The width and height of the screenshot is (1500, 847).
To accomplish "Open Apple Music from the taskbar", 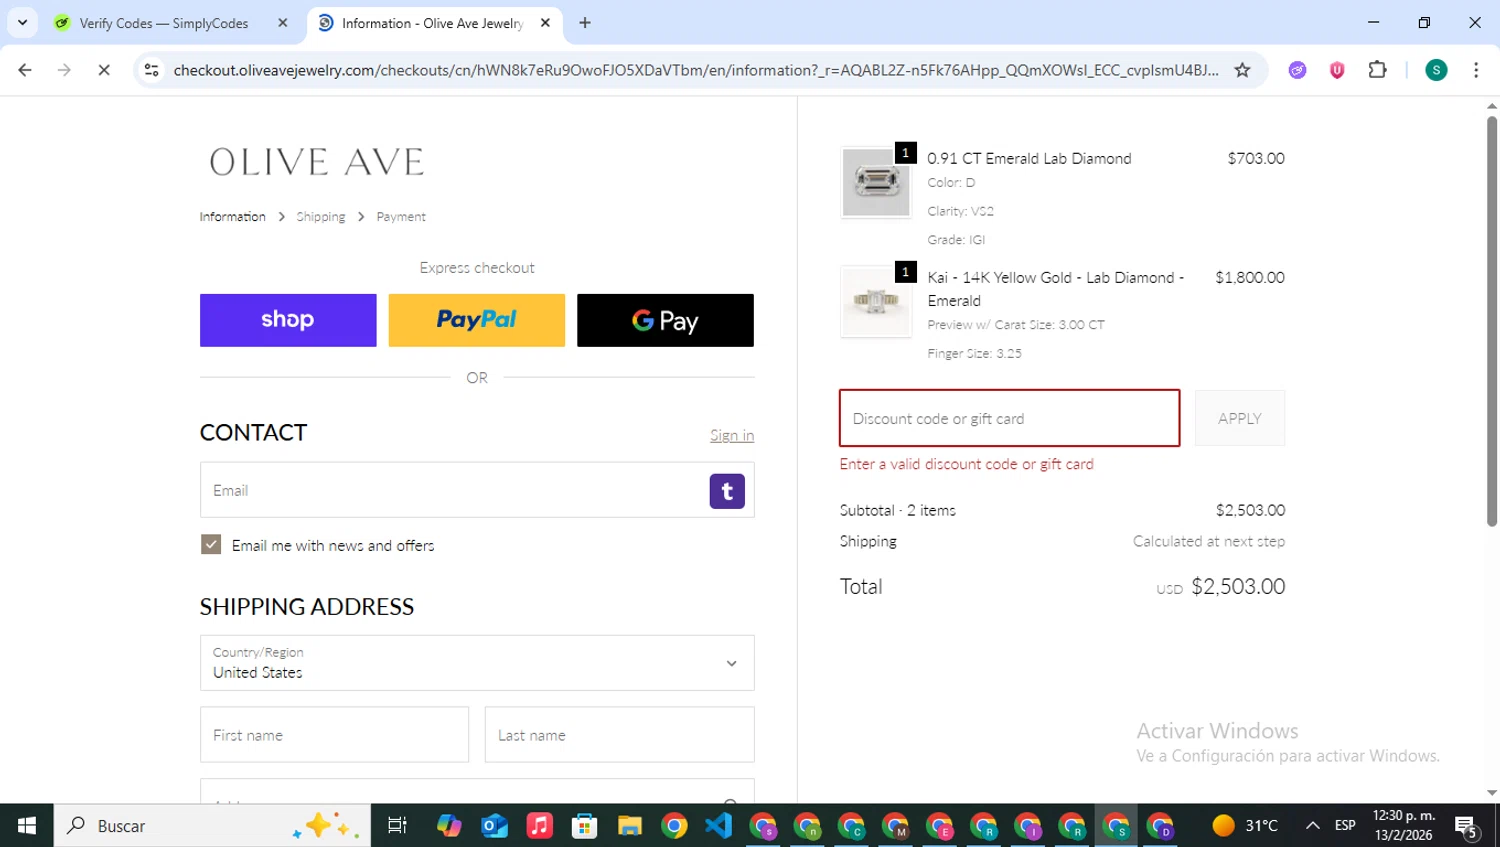I will [540, 826].
